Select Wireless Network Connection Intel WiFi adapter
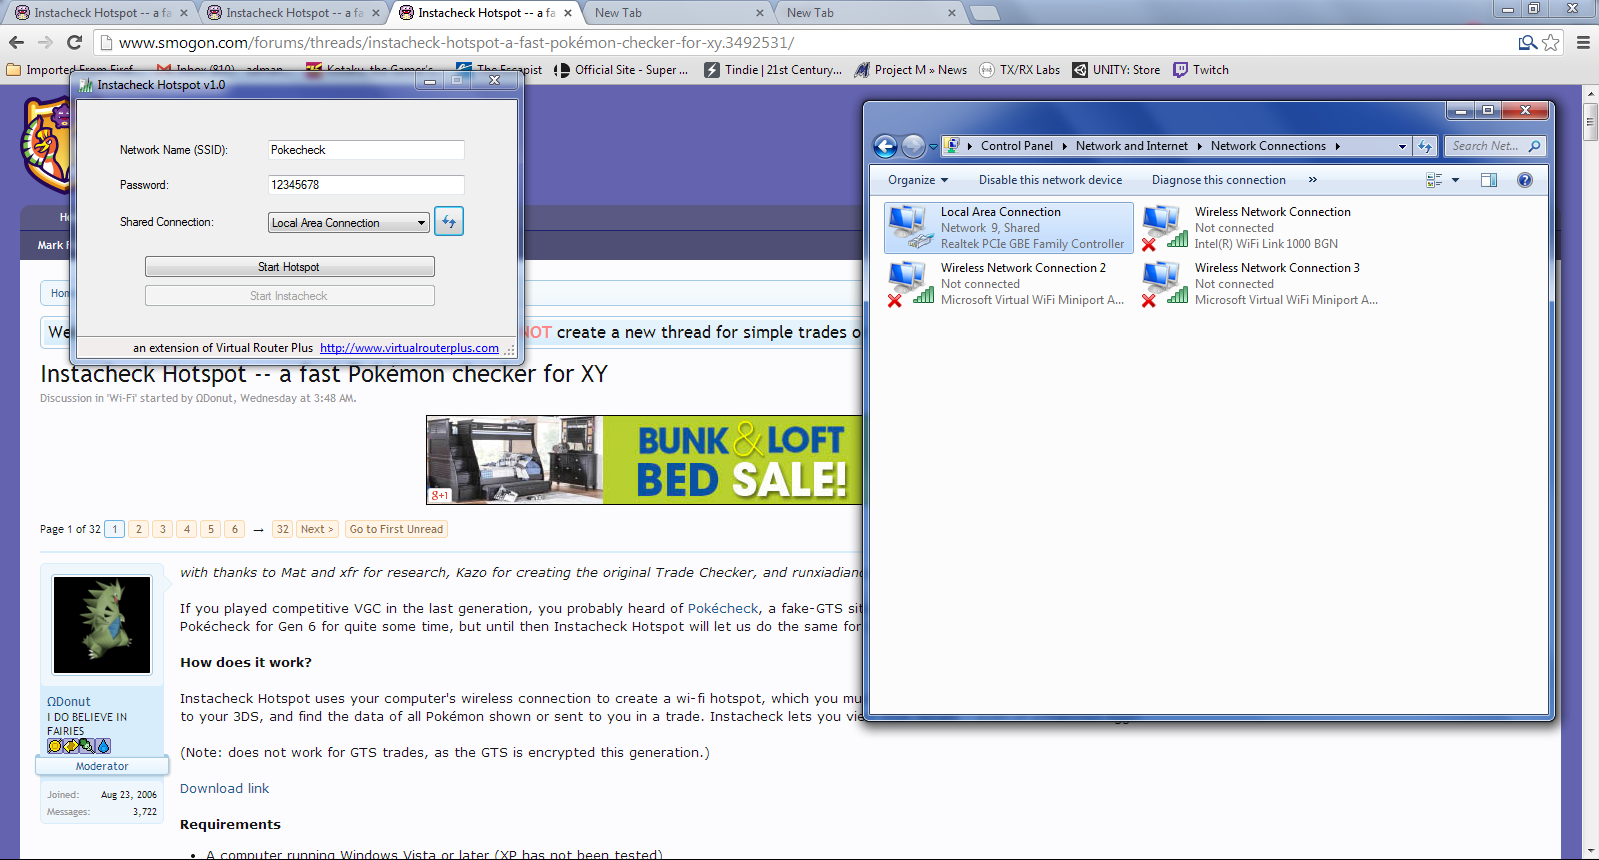 (1263, 228)
